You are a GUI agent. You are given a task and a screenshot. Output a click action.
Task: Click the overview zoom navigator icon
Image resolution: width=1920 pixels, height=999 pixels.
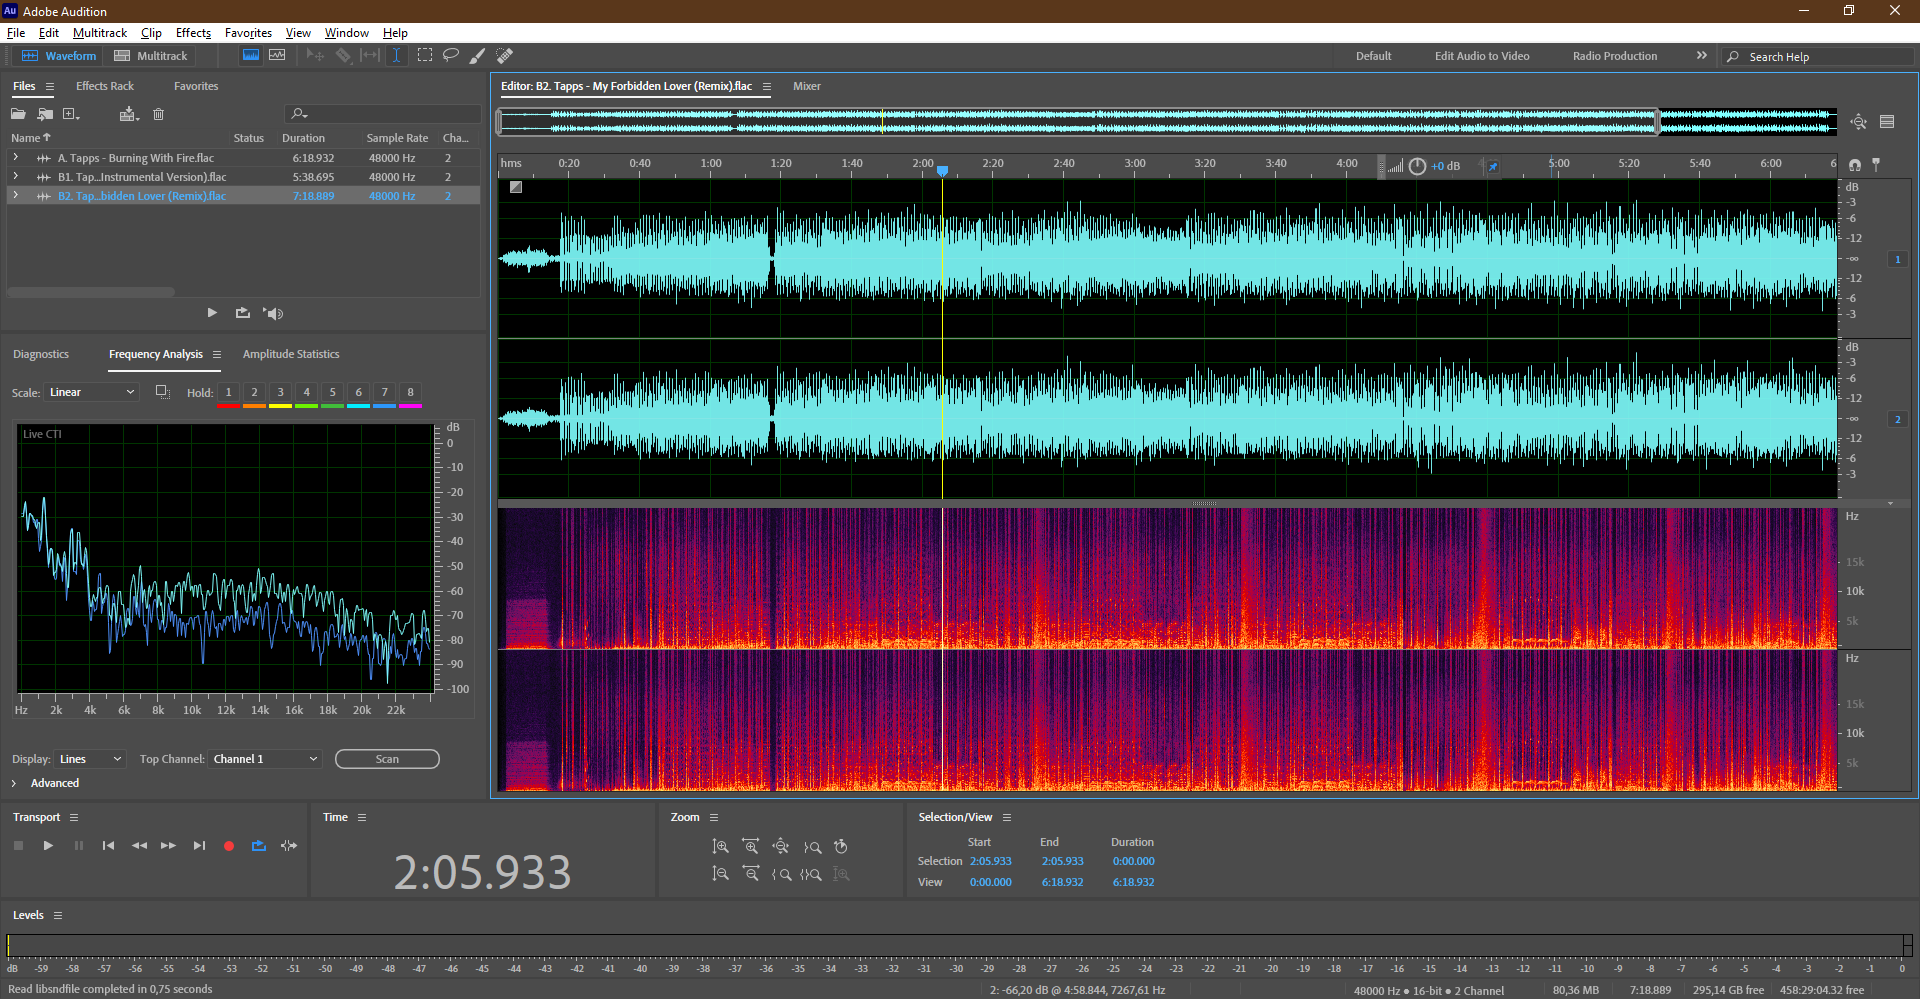click(x=1858, y=122)
